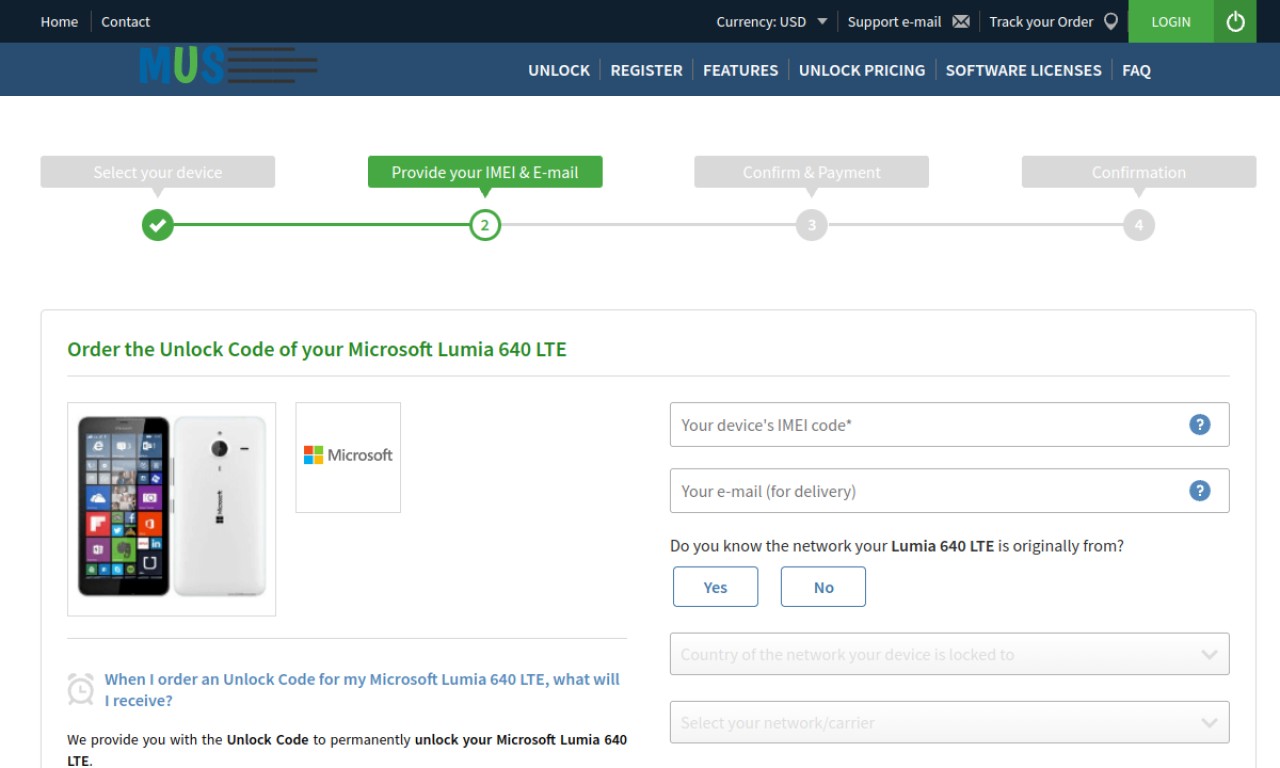Viewport: 1280px width, 768px height.
Task: Click the power icon beside LOGIN
Action: [x=1235, y=21]
